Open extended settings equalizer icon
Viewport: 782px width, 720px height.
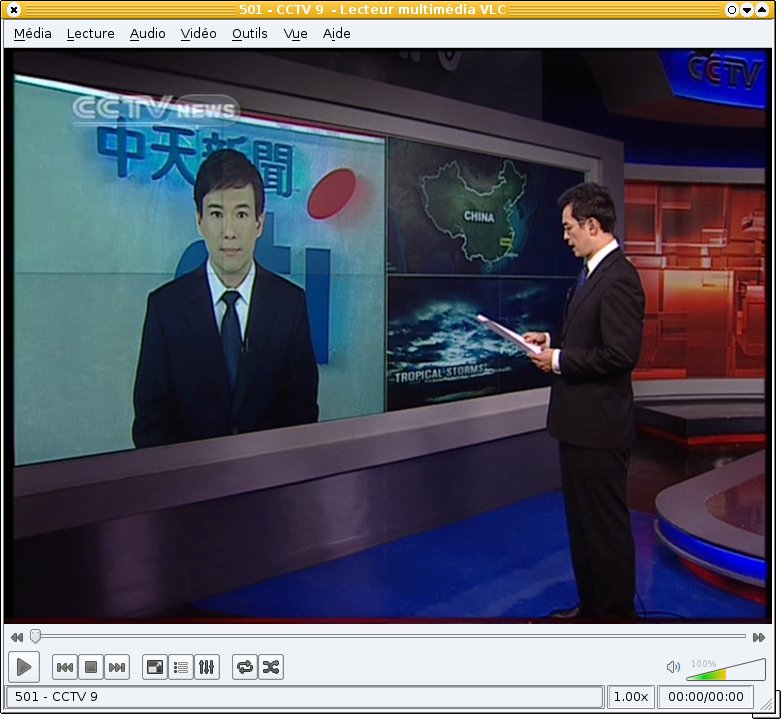click(206, 667)
